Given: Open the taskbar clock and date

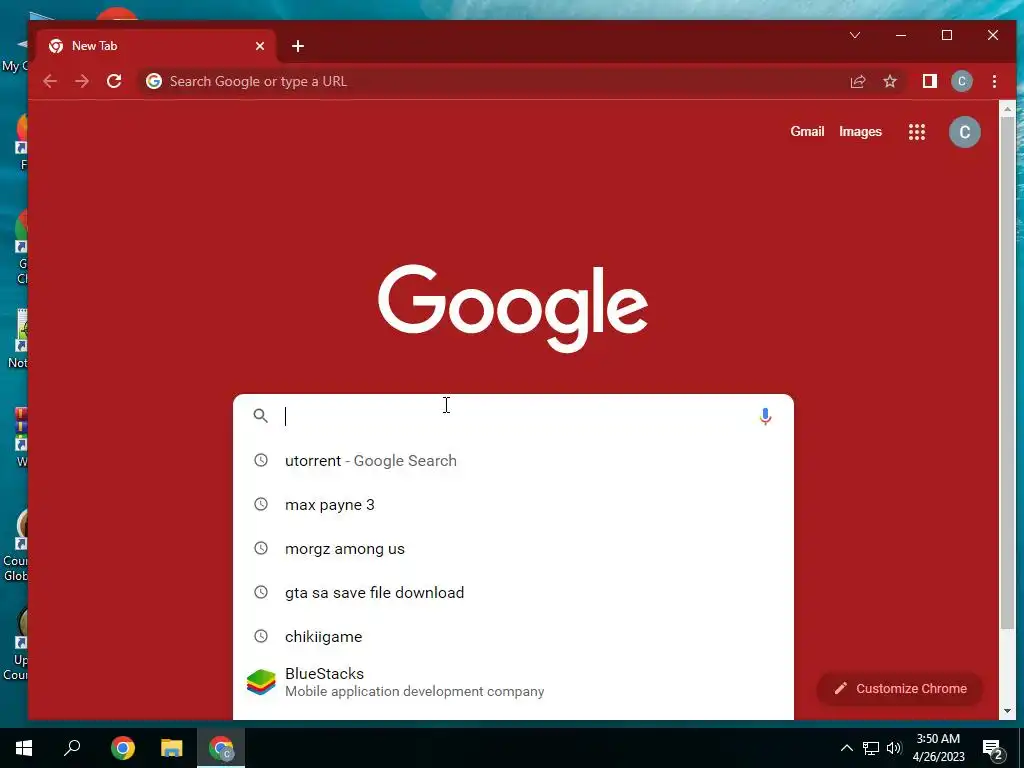Looking at the screenshot, I should pos(938,748).
